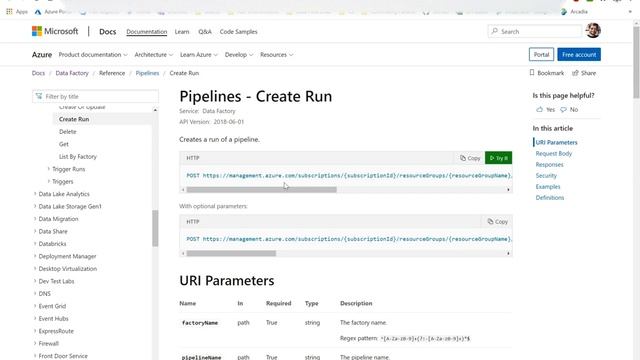
Task: Open the Learn tab
Action: click(x=182, y=31)
